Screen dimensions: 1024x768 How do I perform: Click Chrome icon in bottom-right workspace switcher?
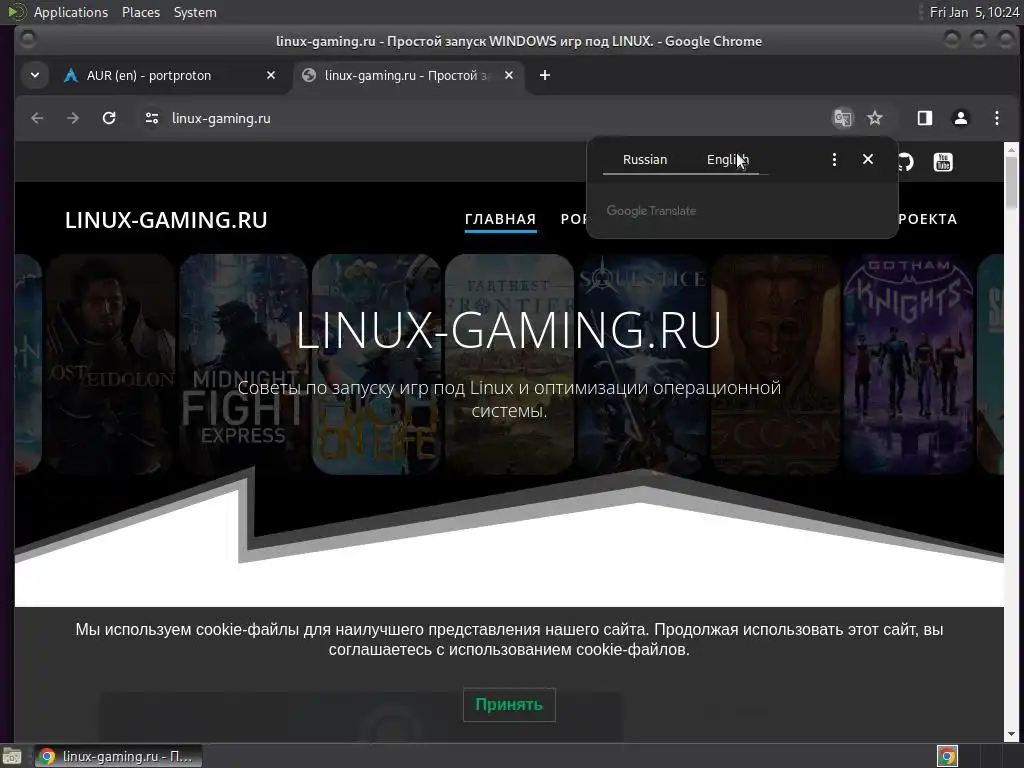pyautogui.click(x=948, y=756)
